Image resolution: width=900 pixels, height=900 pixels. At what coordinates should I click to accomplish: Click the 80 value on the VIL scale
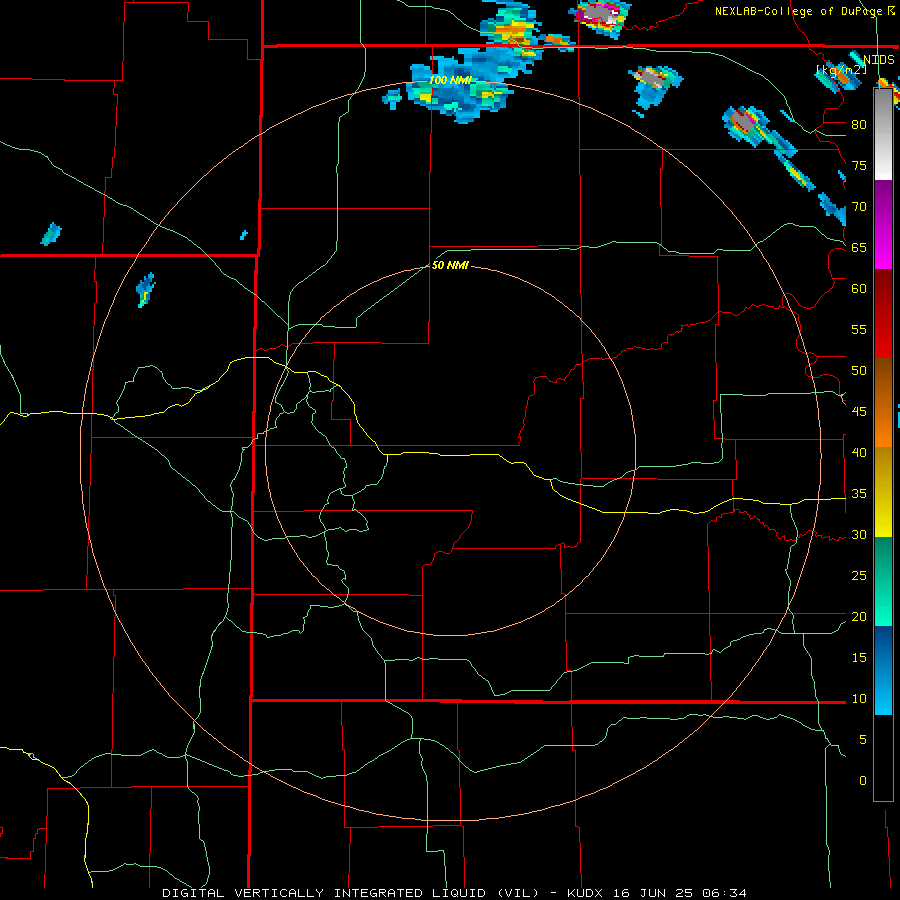pyautogui.click(x=859, y=125)
